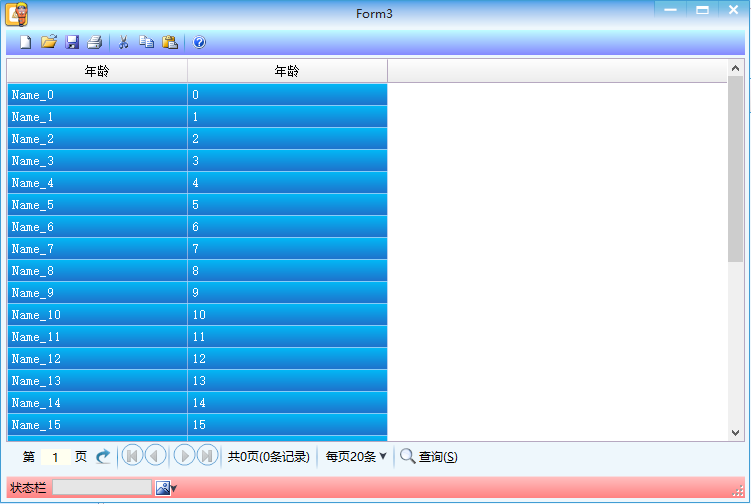Click the Paste clipboard icon
The image size is (751, 504).
pos(170,42)
